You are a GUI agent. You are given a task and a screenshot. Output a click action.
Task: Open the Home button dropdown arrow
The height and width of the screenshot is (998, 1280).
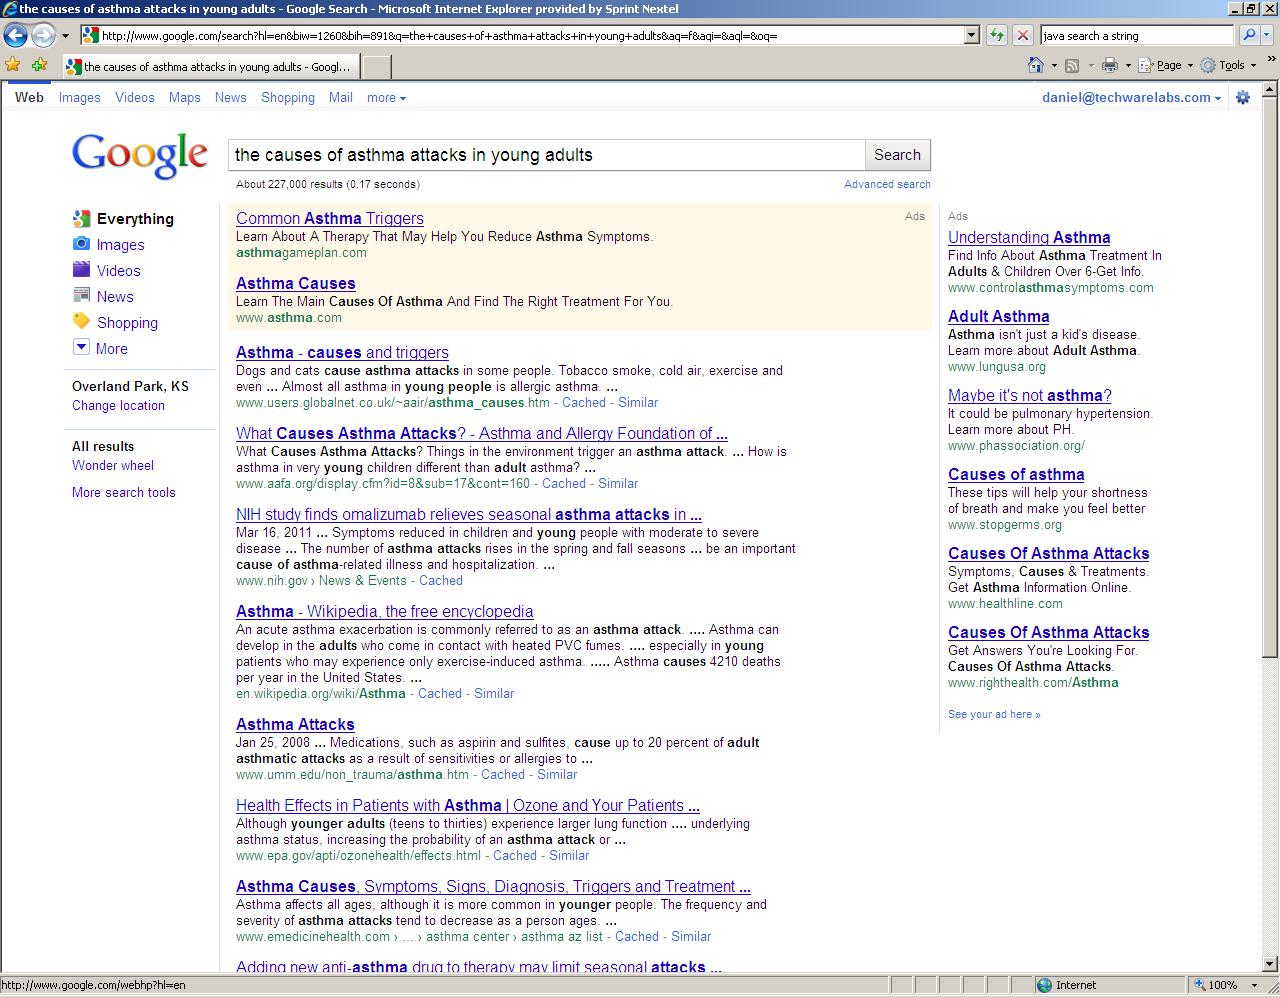click(x=1054, y=66)
